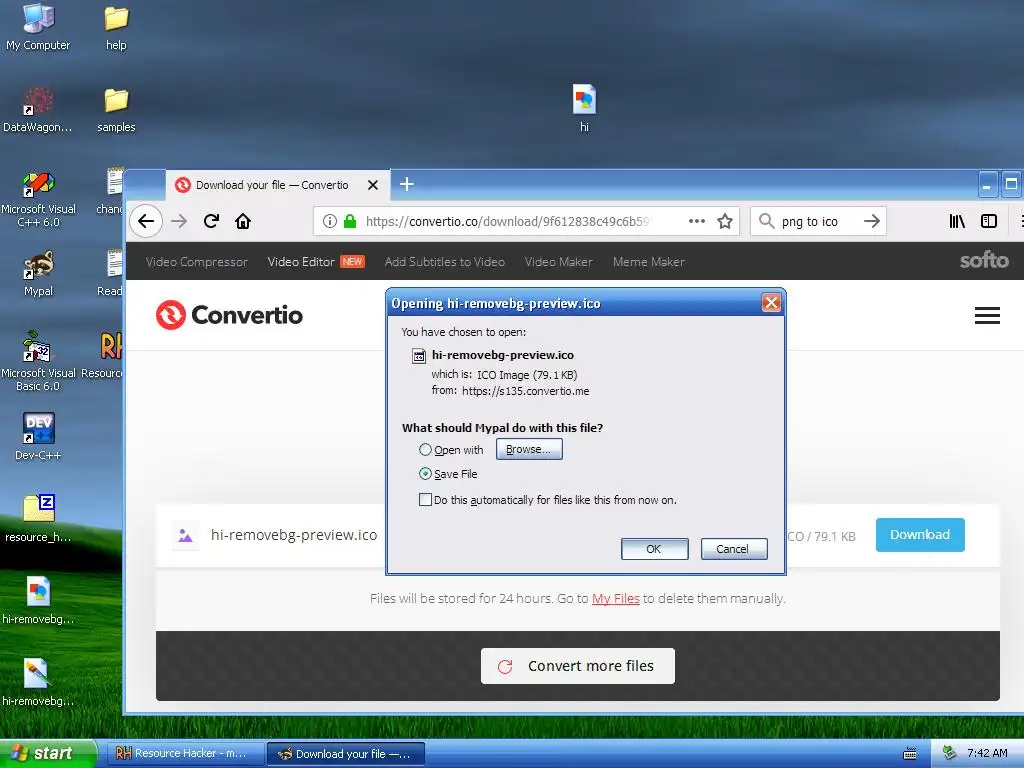Open the Convertio hamburger menu

[x=987, y=315]
